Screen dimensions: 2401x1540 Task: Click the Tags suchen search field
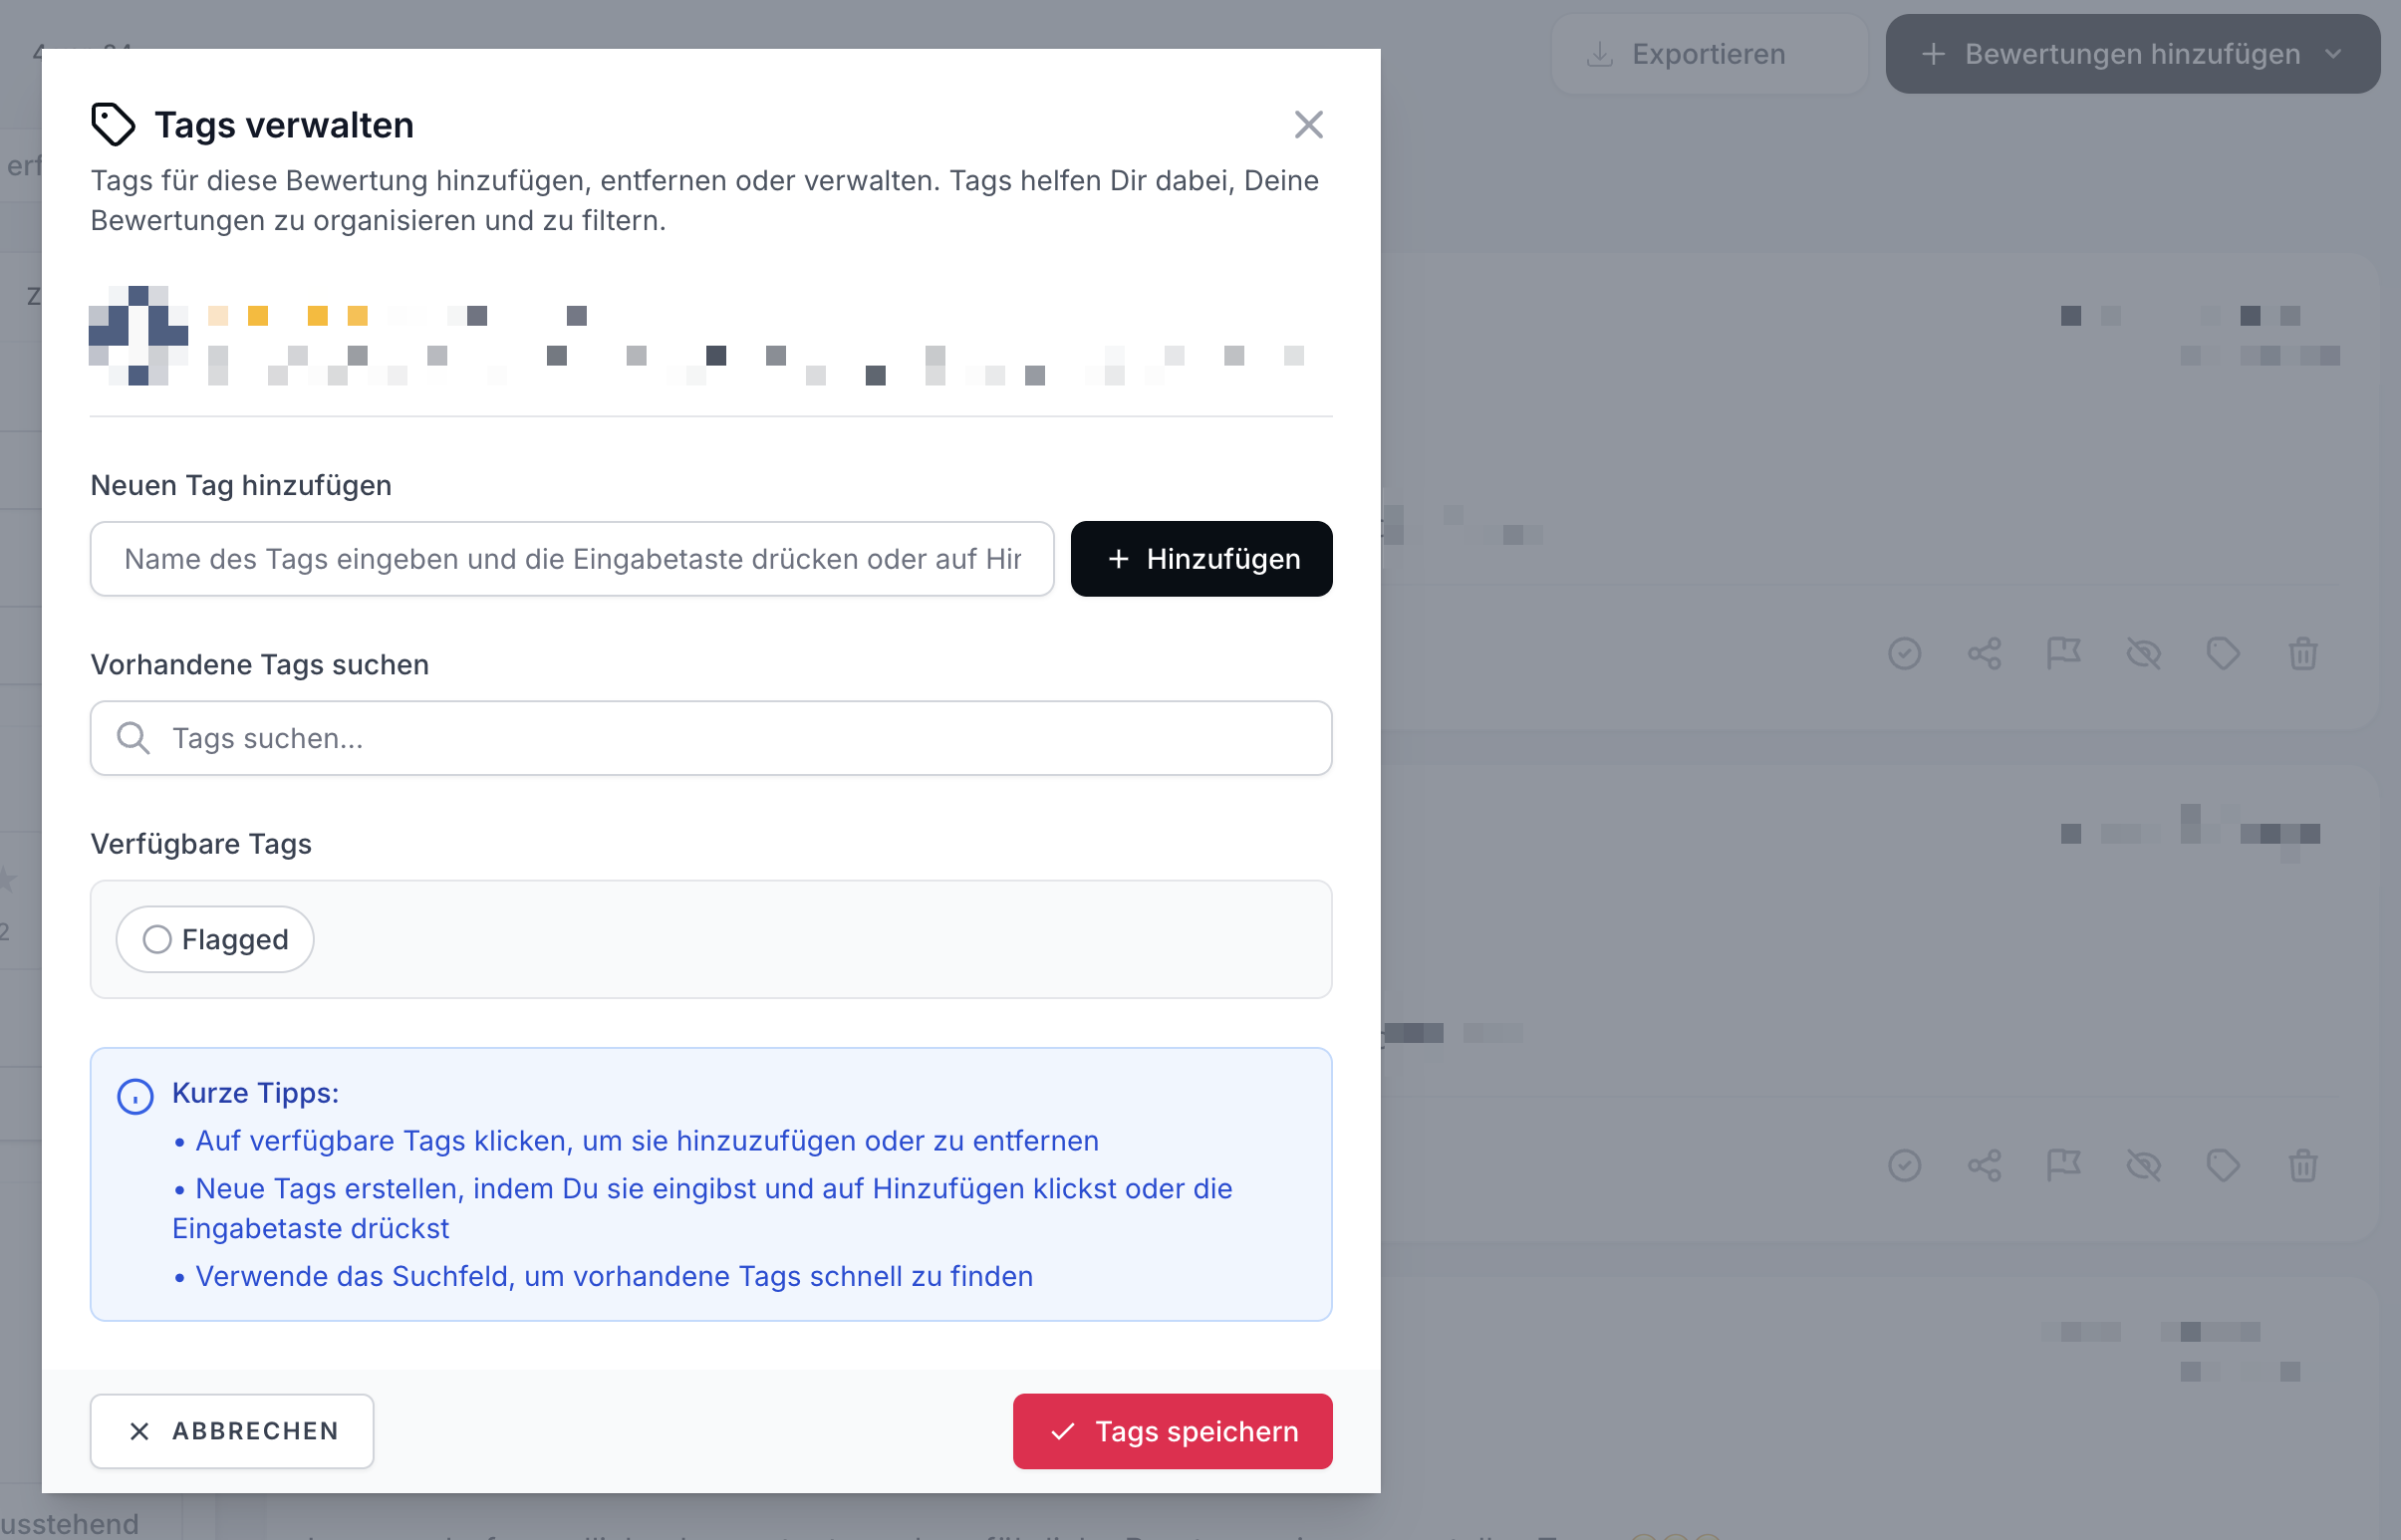(711, 738)
